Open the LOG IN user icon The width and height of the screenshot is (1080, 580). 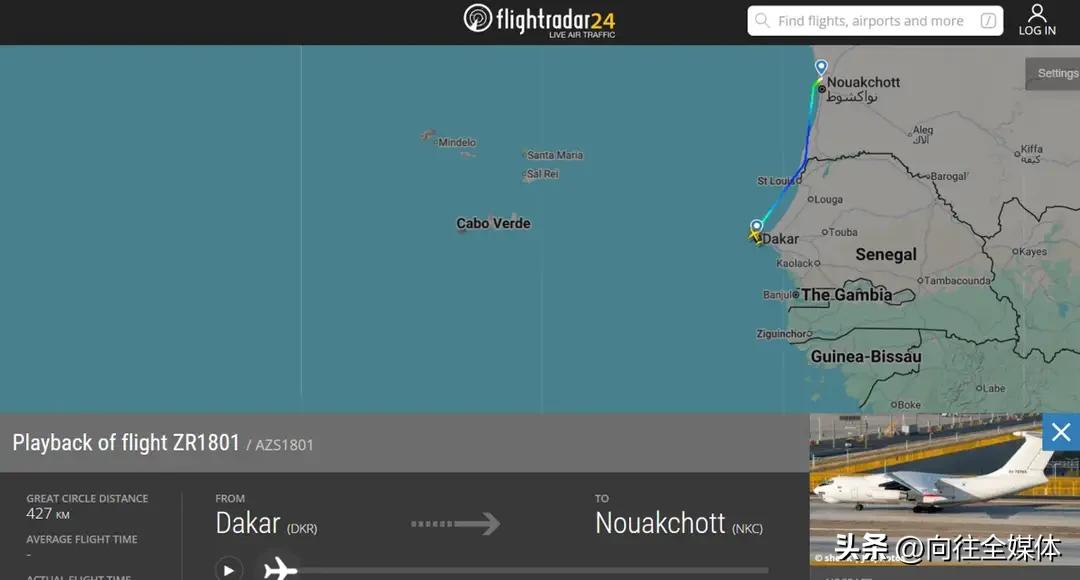[x=1037, y=20]
